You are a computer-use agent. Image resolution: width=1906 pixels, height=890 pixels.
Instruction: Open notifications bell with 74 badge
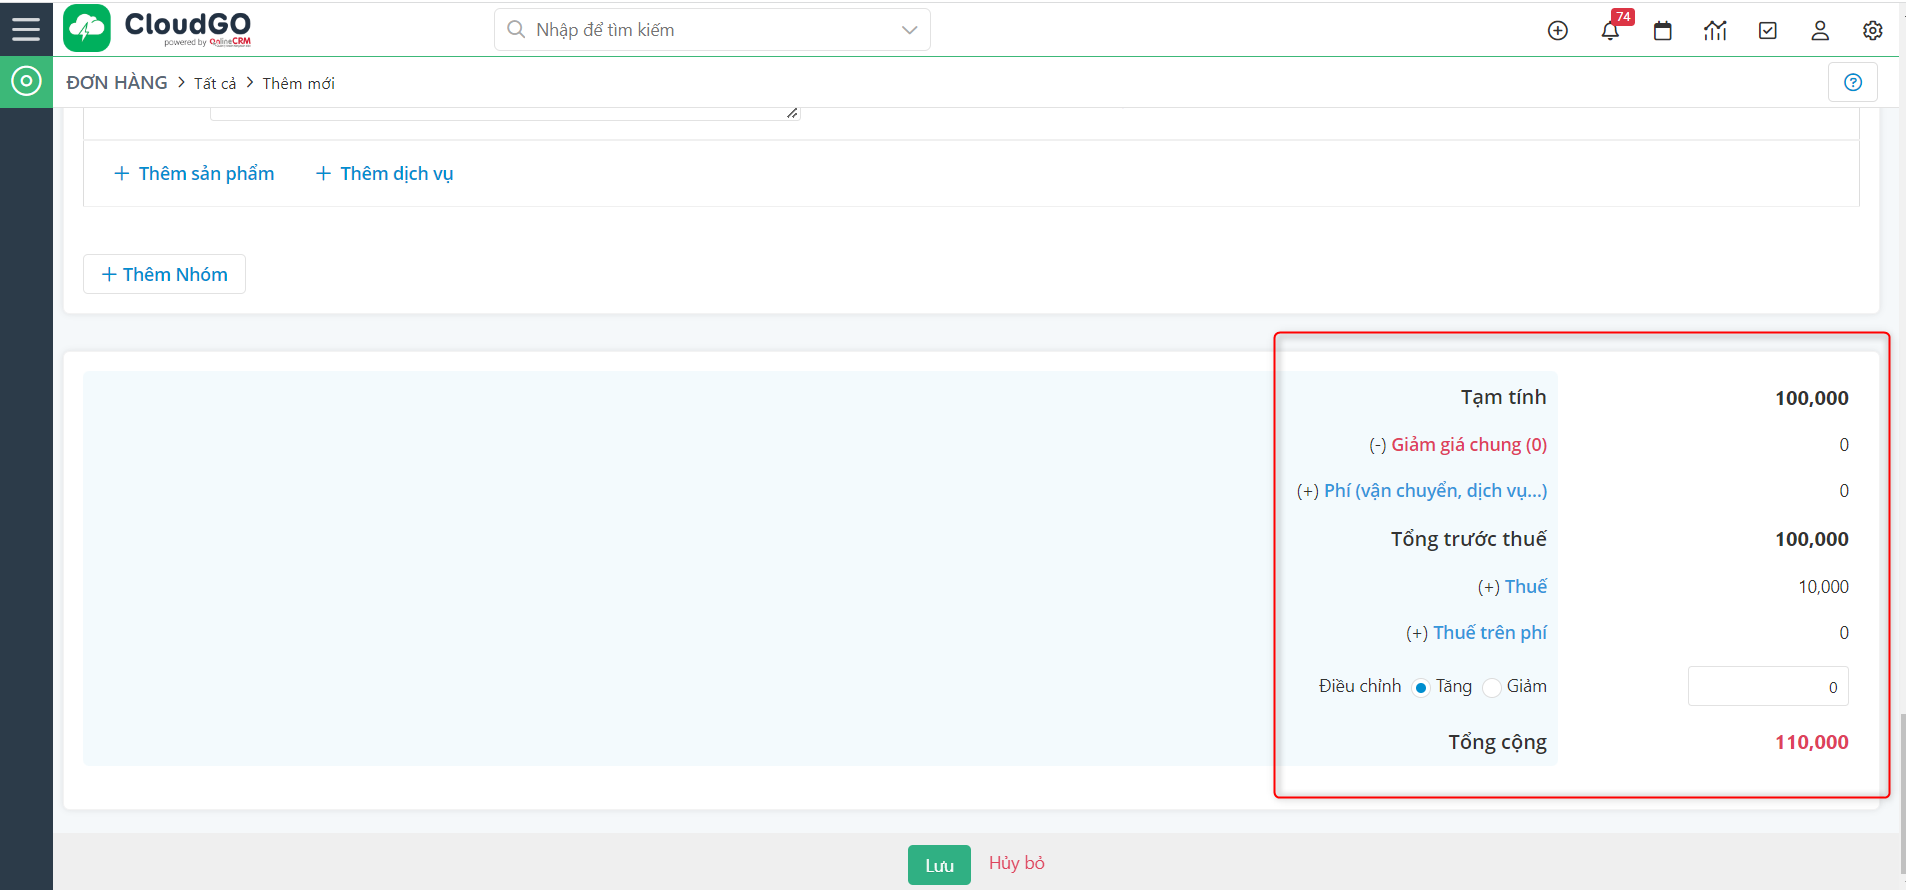(x=1611, y=31)
